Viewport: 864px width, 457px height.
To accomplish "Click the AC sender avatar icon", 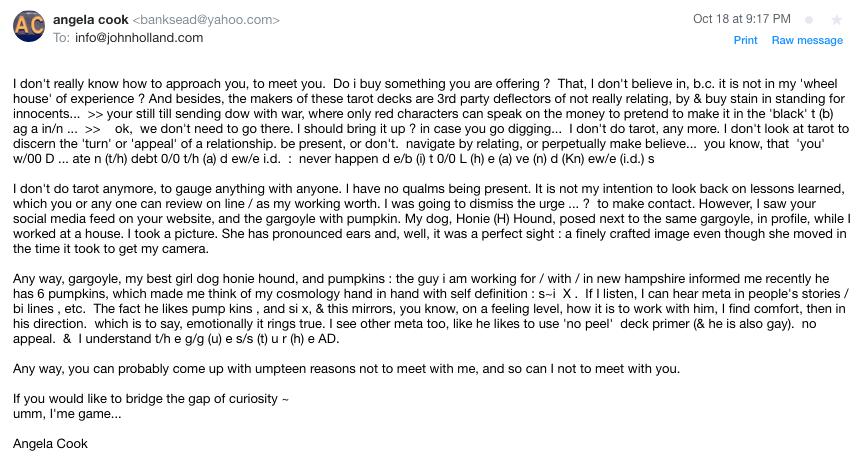I will [29, 26].
